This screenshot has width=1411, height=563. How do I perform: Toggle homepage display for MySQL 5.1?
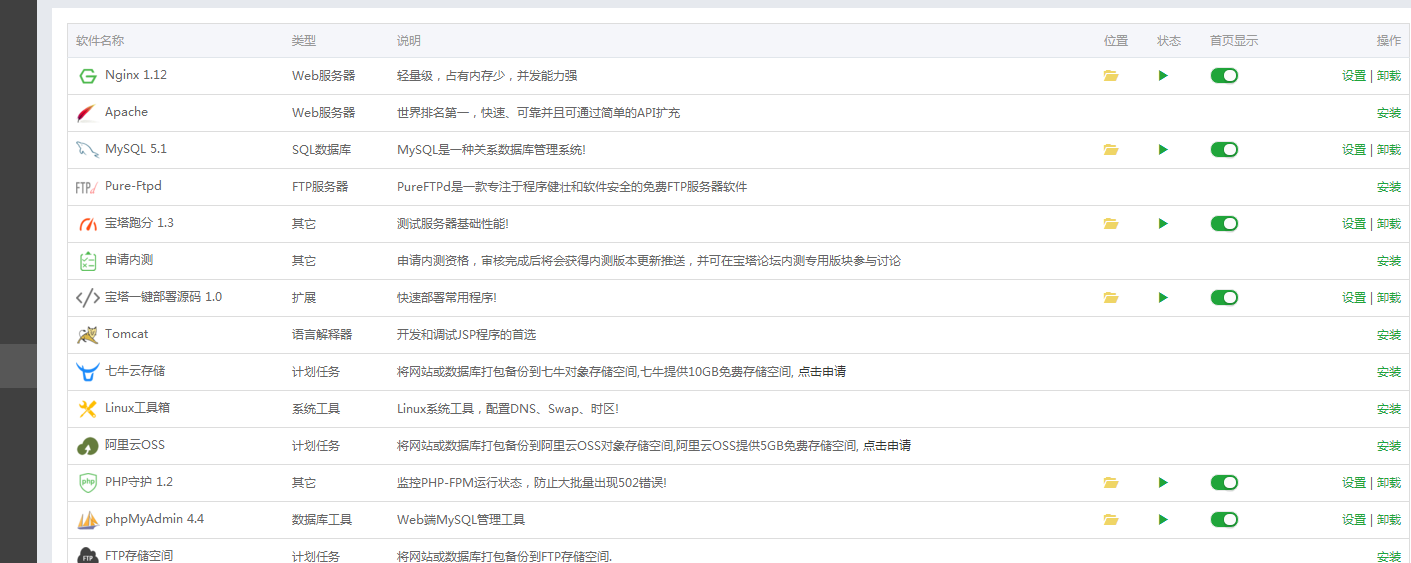pyautogui.click(x=1224, y=150)
